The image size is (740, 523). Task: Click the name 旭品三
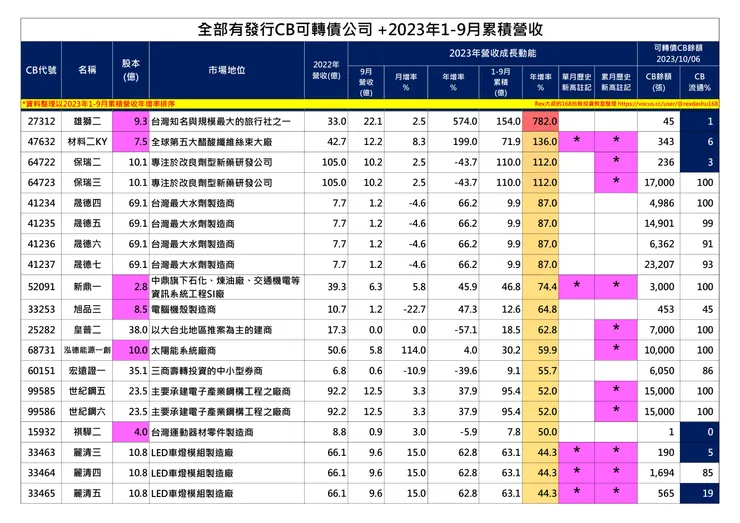(x=87, y=309)
